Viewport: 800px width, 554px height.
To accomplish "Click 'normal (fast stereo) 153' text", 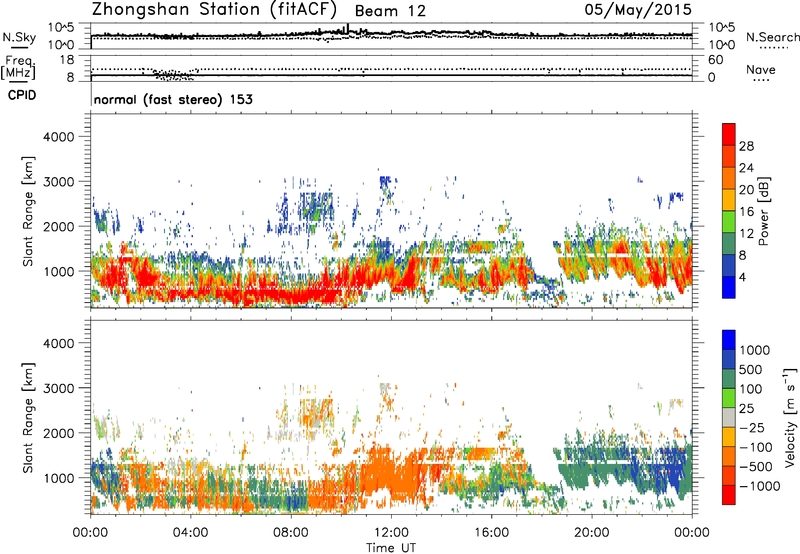I will click(173, 99).
